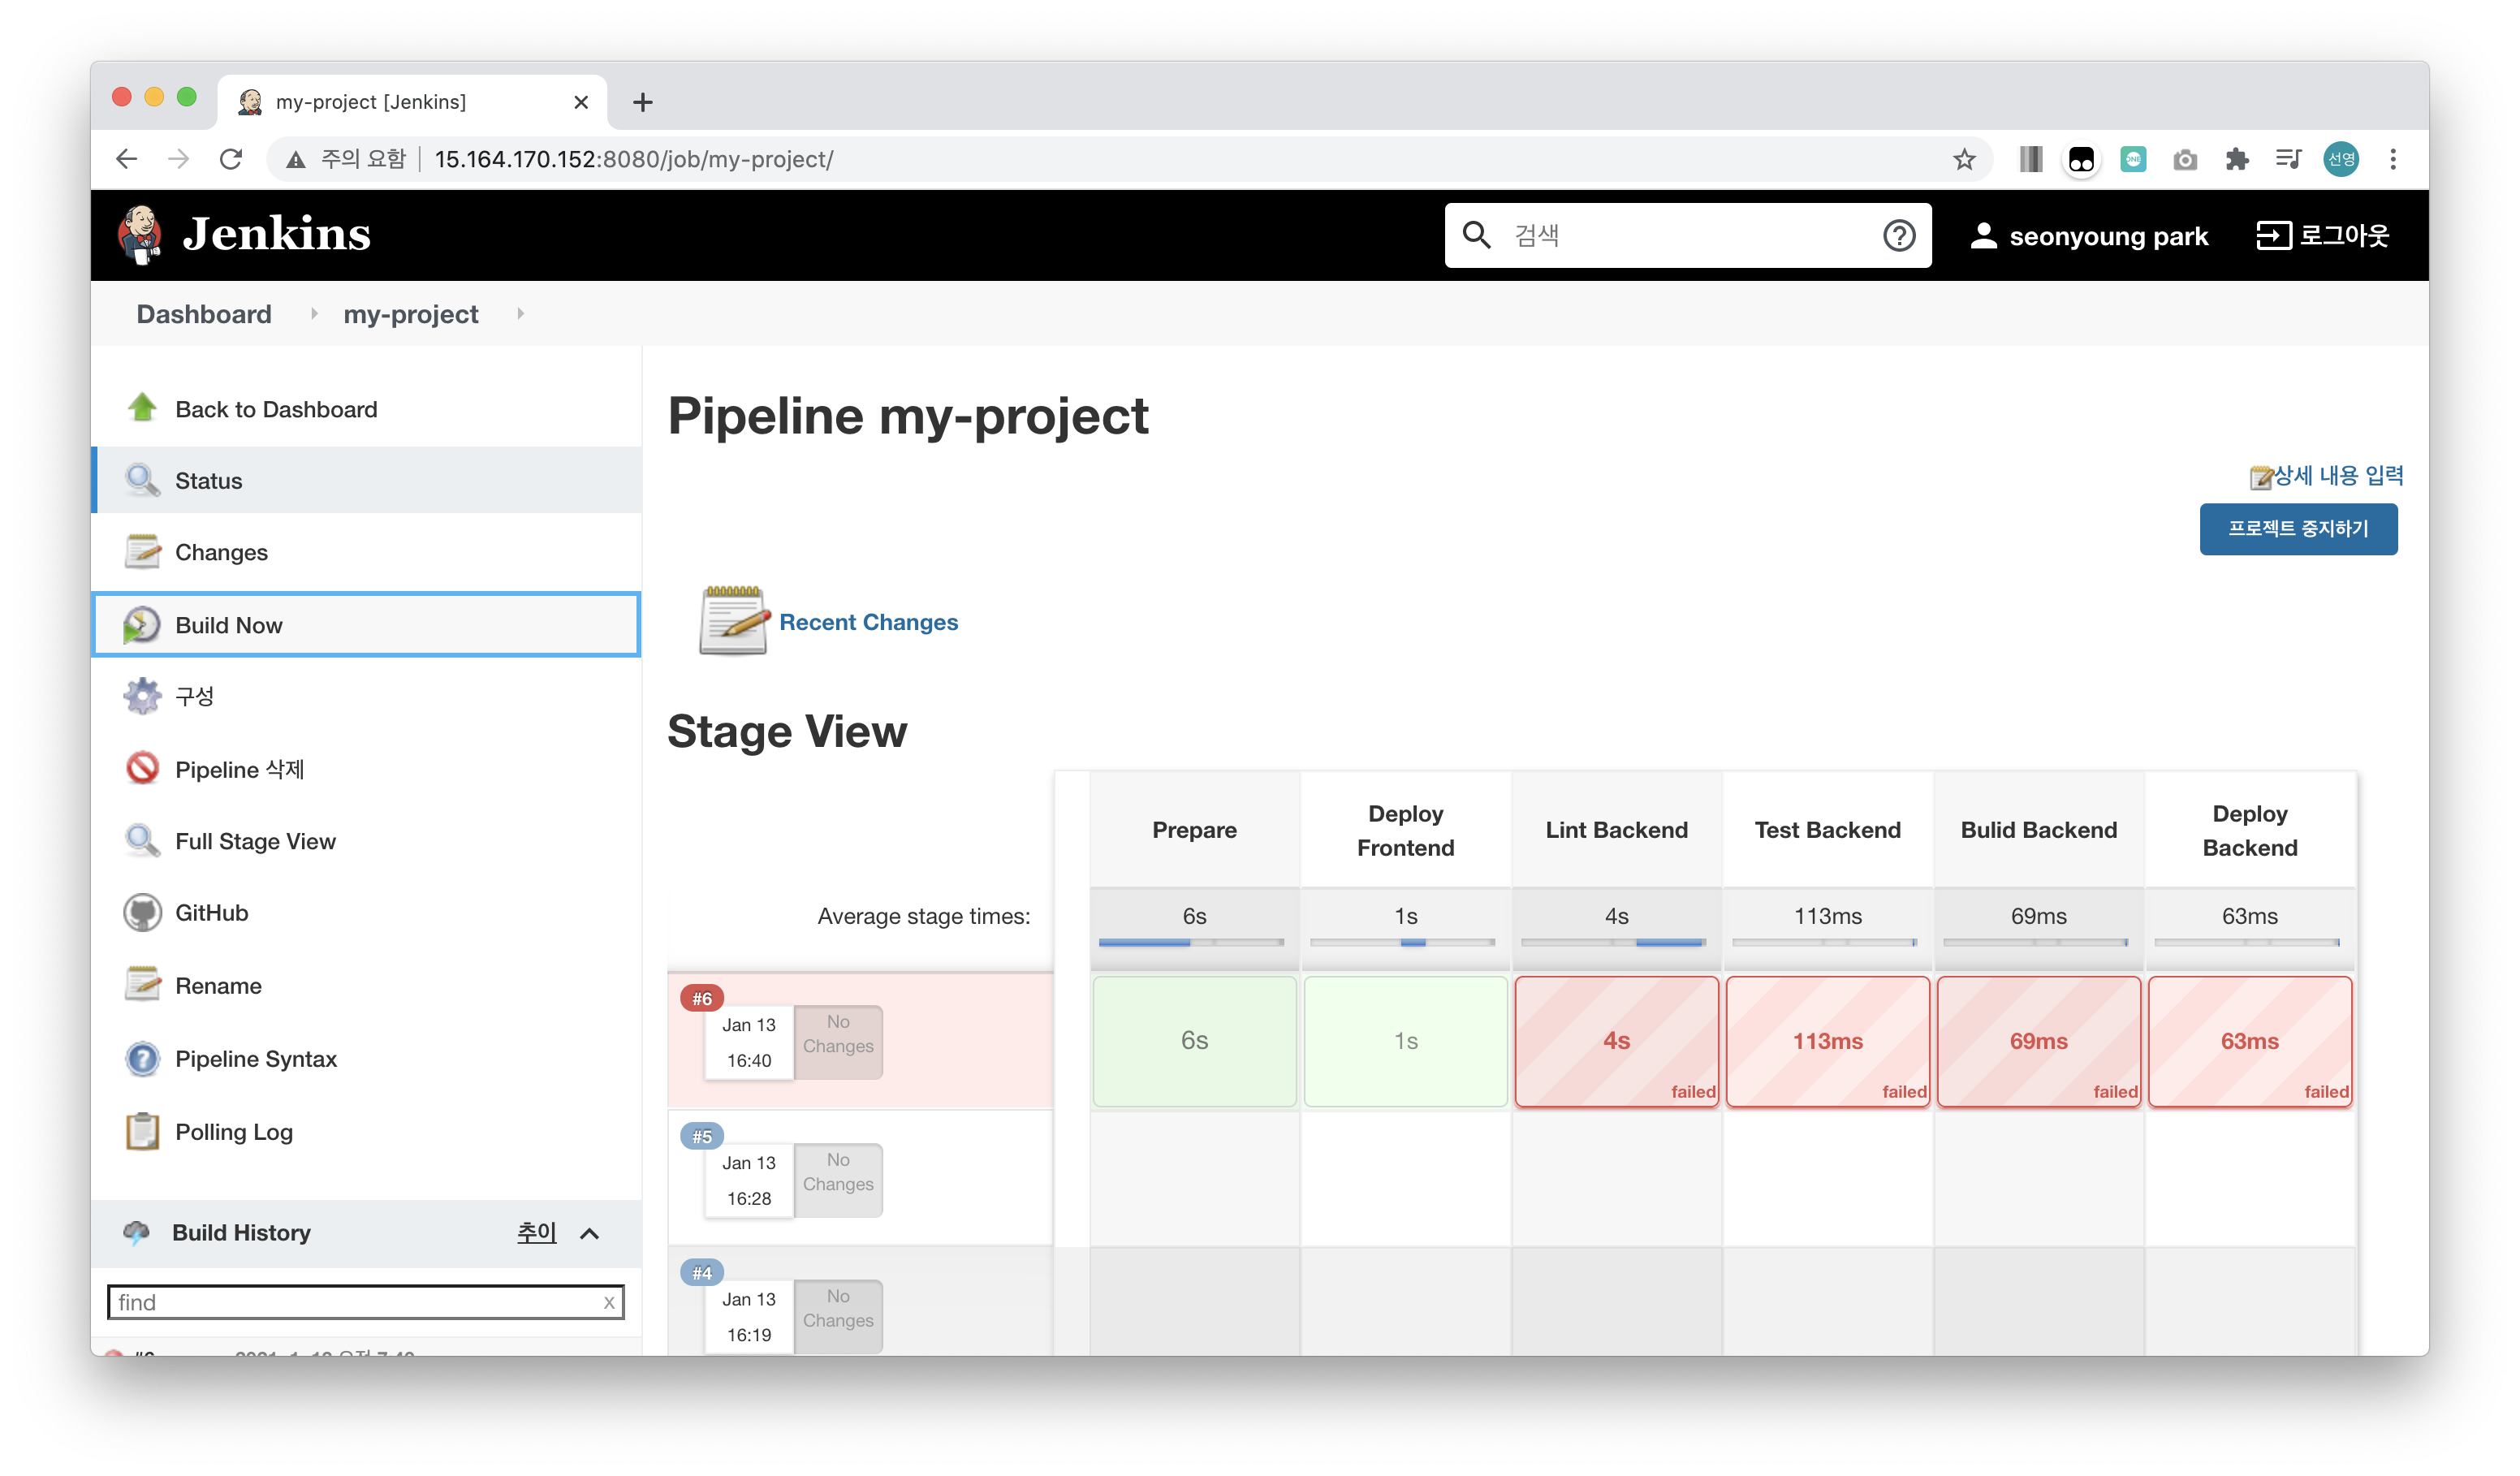Collapse the Build History panel

[590, 1233]
